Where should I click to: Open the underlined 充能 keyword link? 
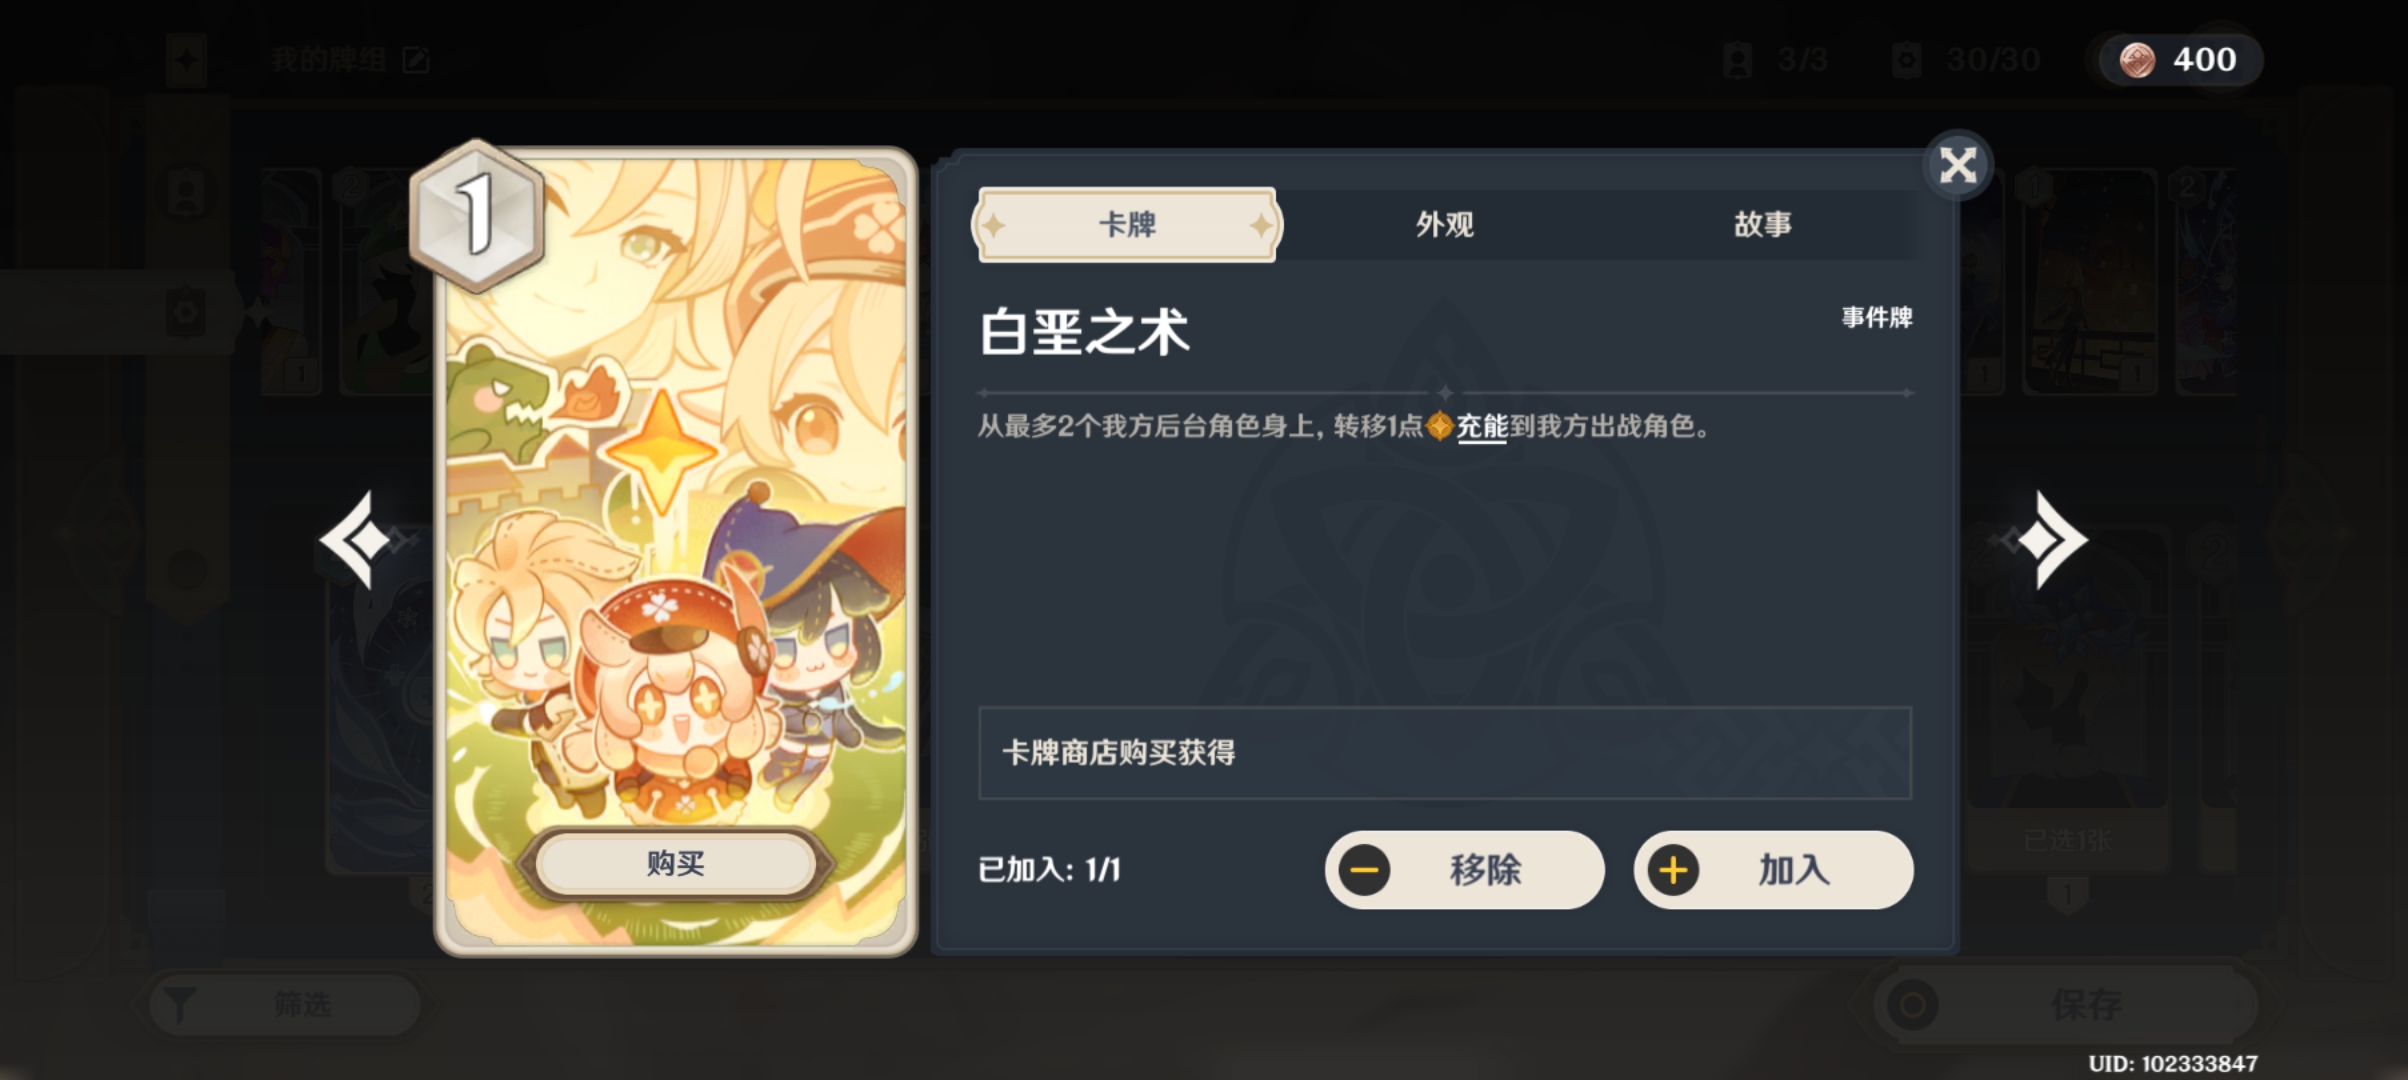(1482, 427)
